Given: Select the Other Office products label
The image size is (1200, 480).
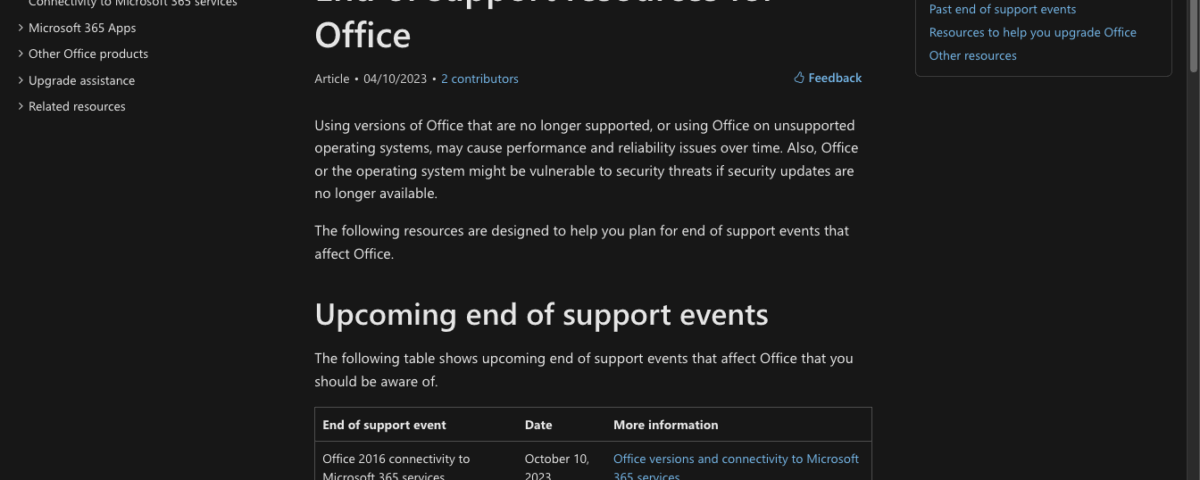Looking at the screenshot, I should click(88, 54).
